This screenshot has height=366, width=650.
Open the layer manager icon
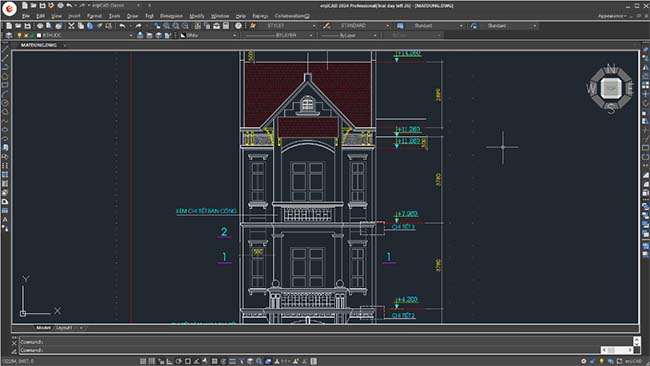click(x=9, y=35)
